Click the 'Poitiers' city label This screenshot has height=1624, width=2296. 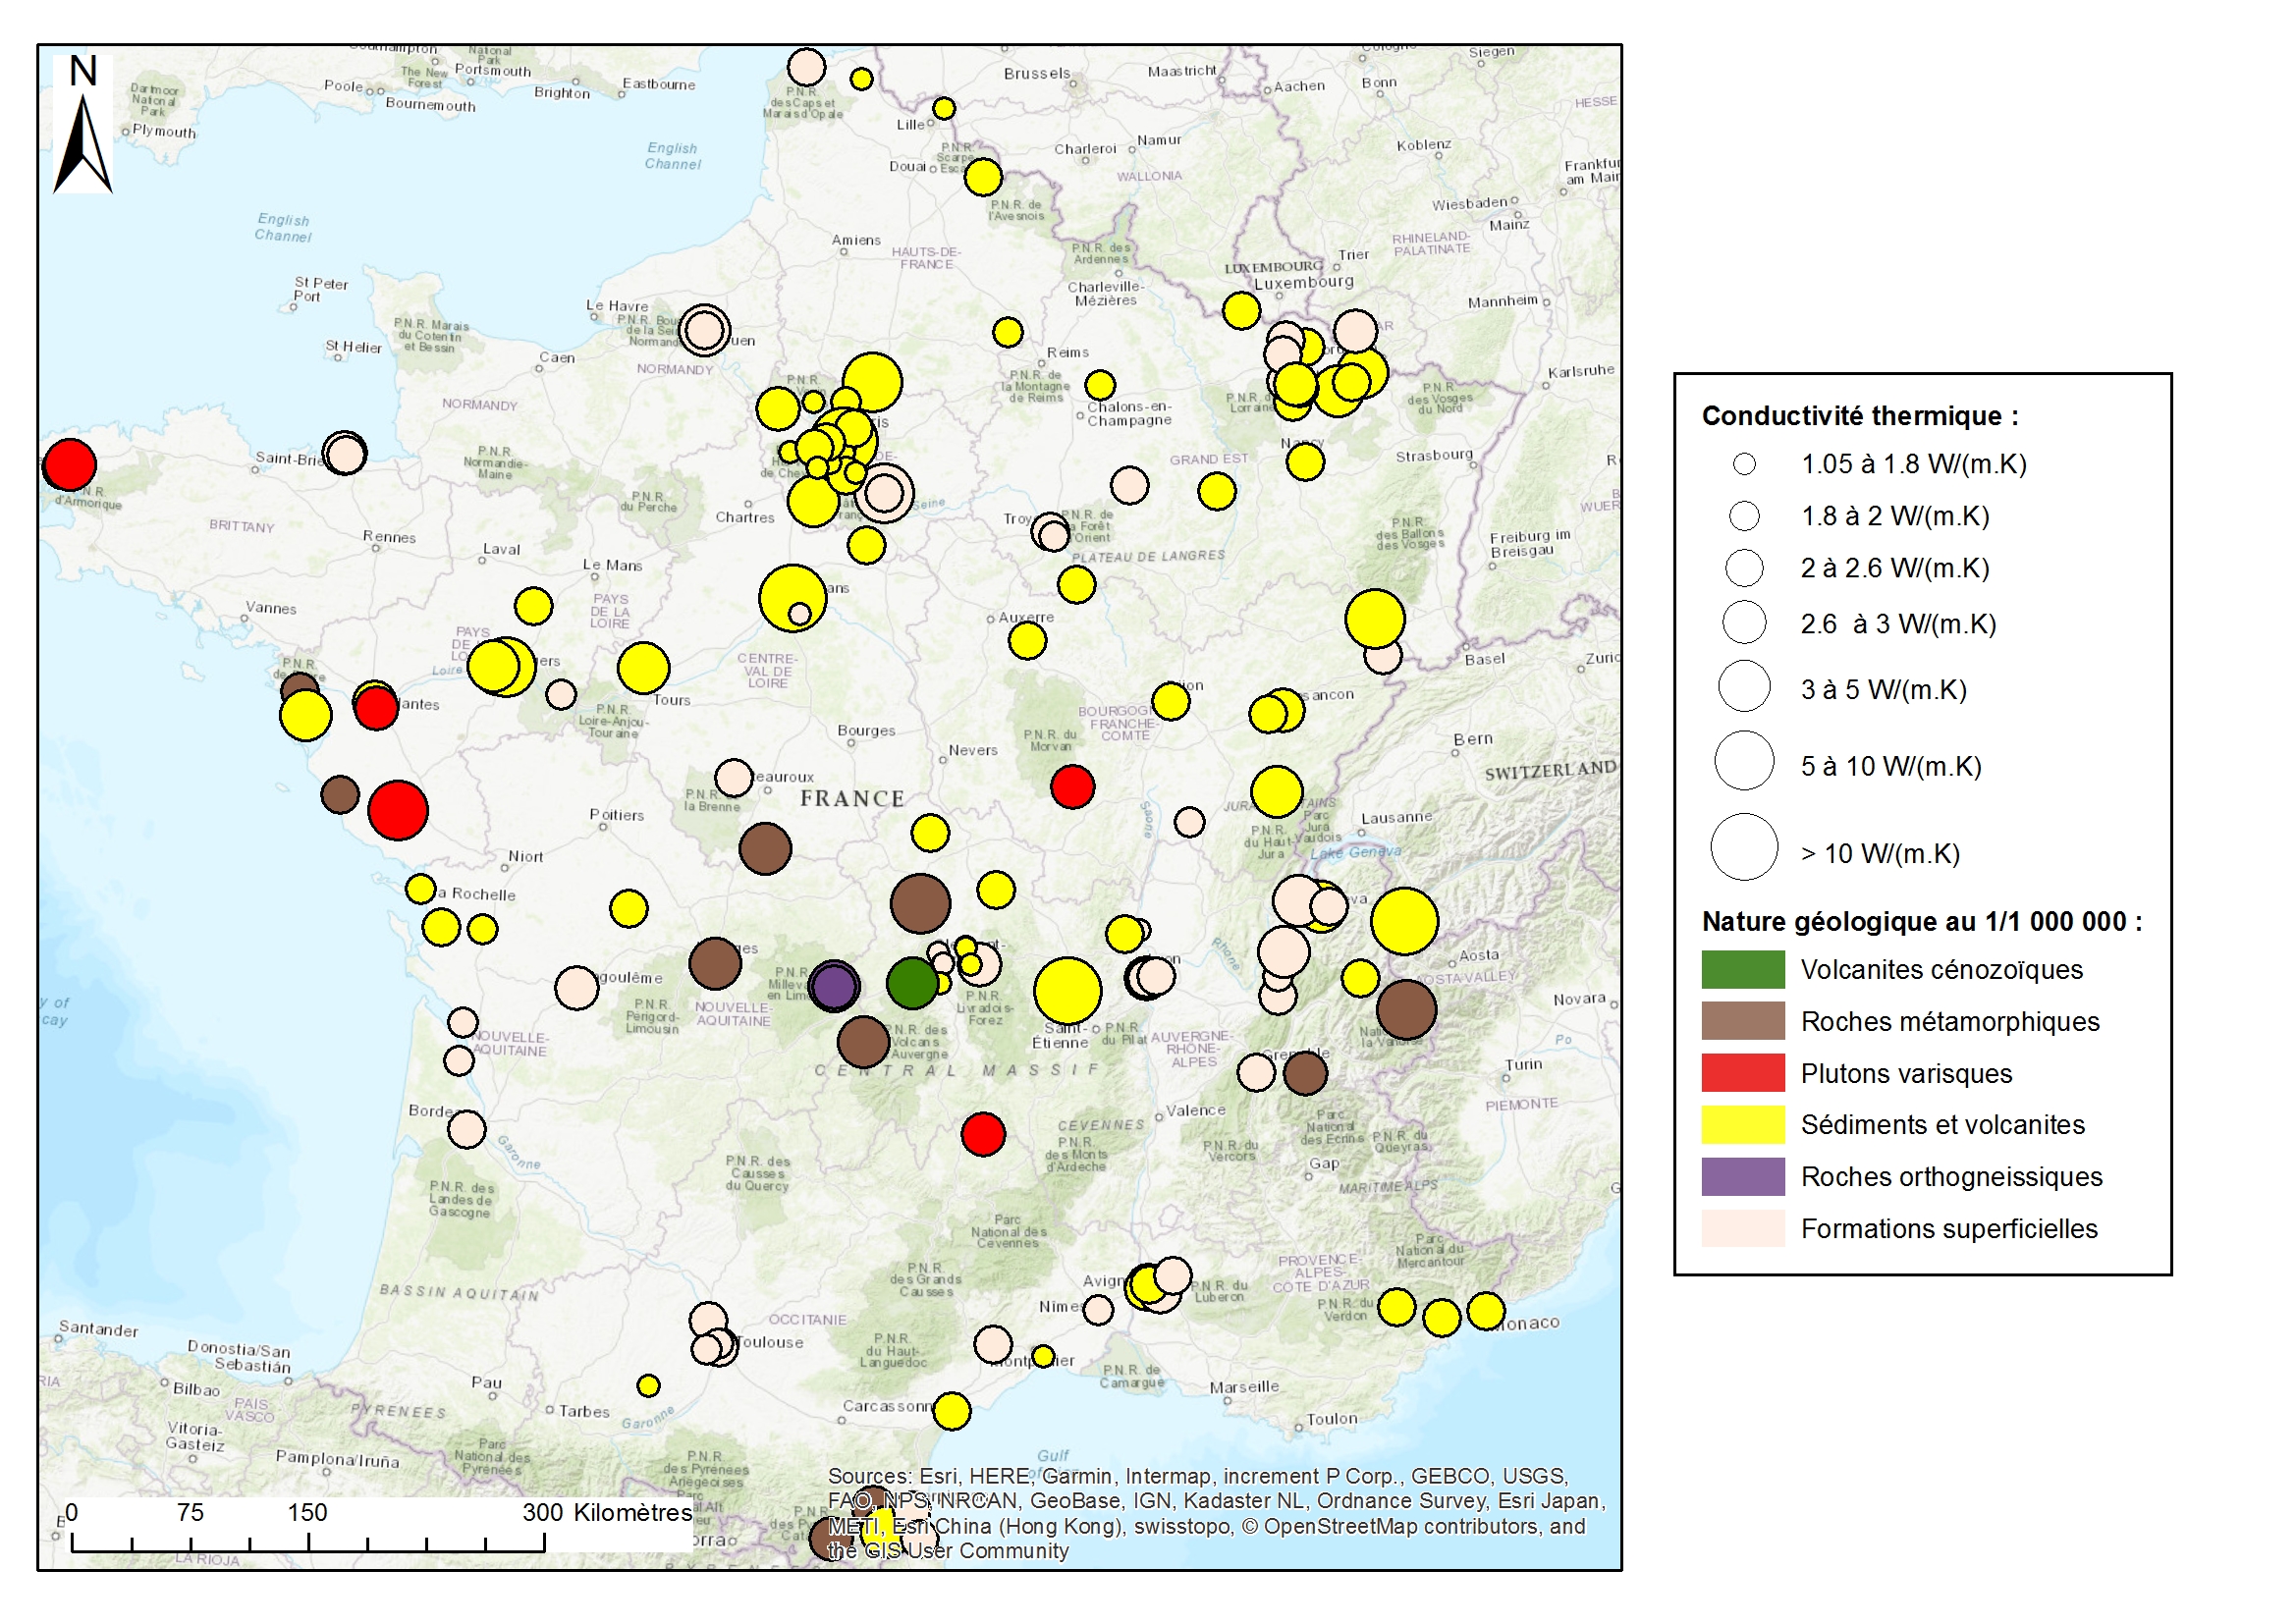[x=617, y=815]
